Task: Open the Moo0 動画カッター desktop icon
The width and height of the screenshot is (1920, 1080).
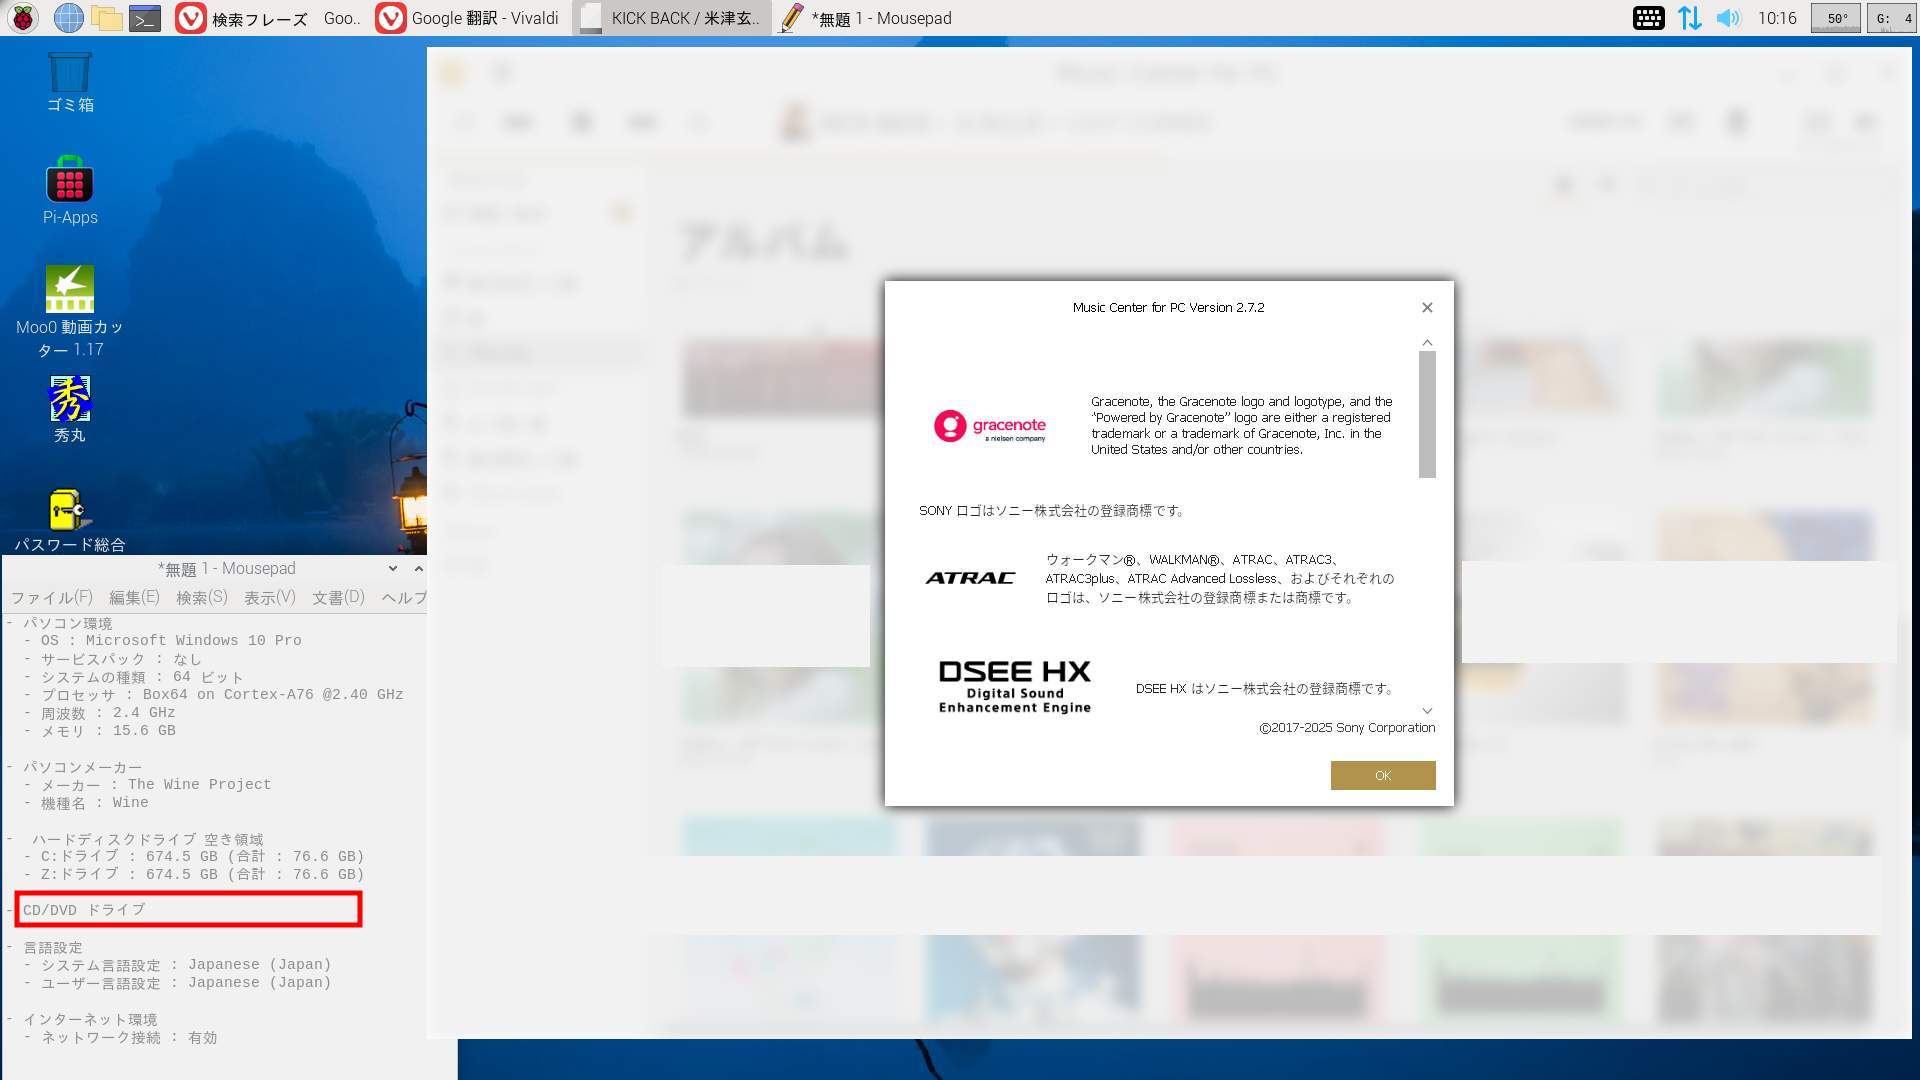Action: coord(70,290)
